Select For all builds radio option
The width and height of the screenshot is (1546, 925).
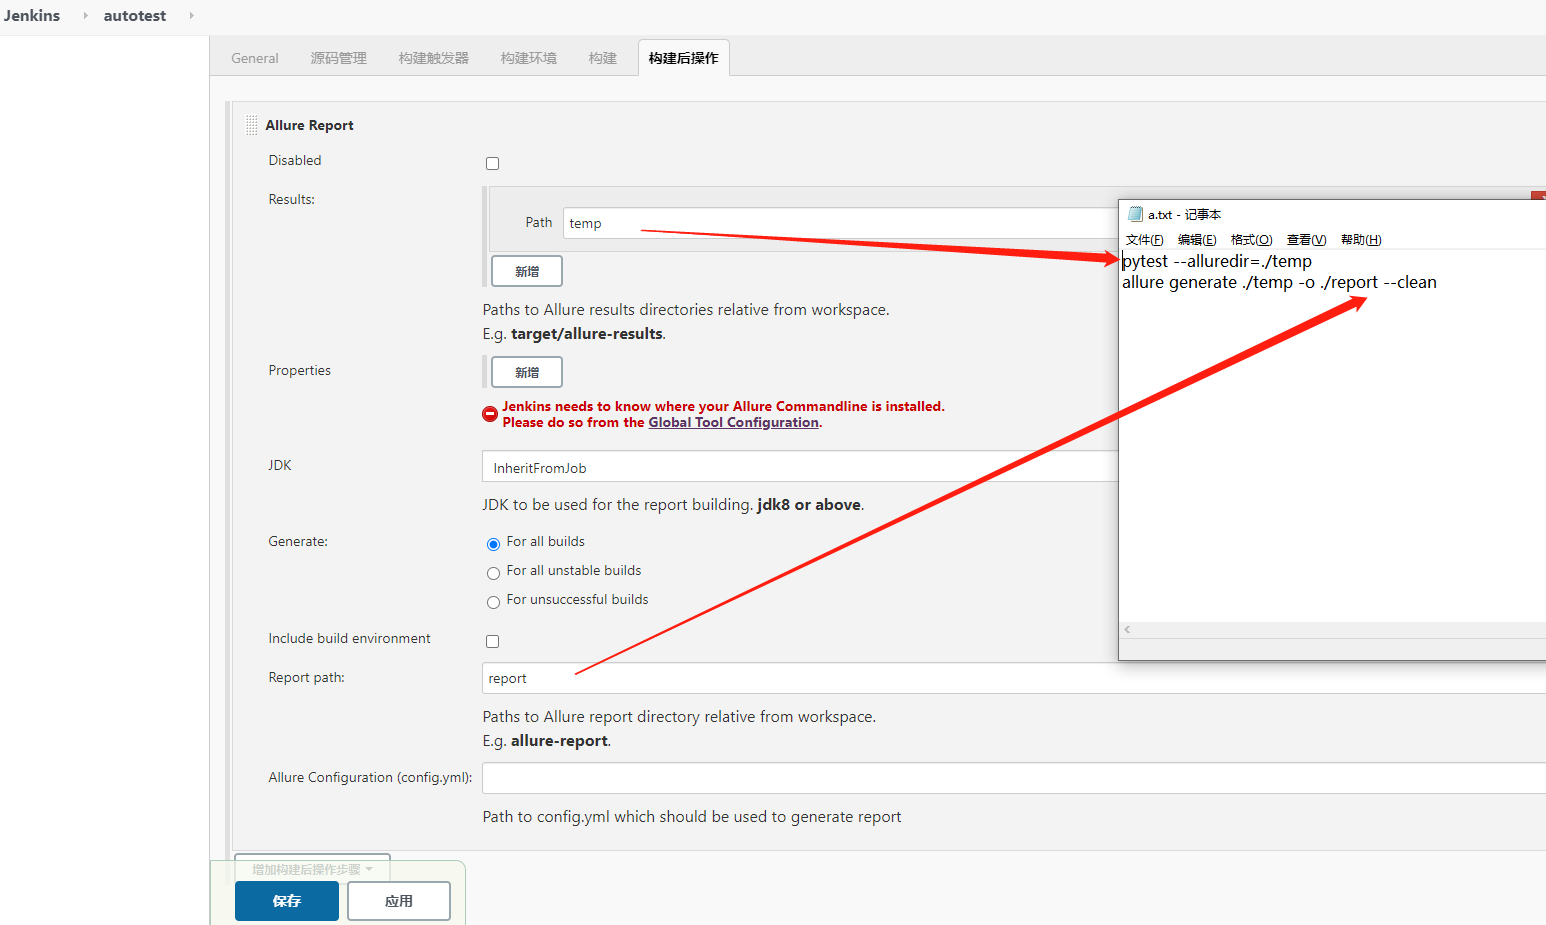[x=493, y=544]
